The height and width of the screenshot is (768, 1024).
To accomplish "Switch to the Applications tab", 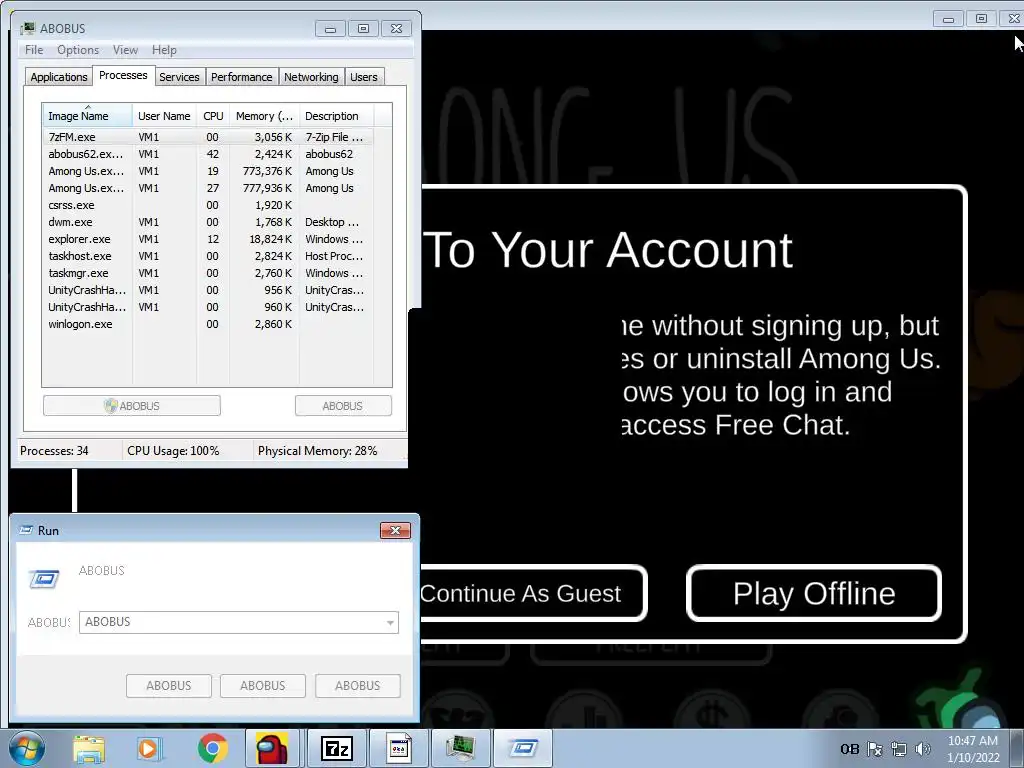I will 59,77.
